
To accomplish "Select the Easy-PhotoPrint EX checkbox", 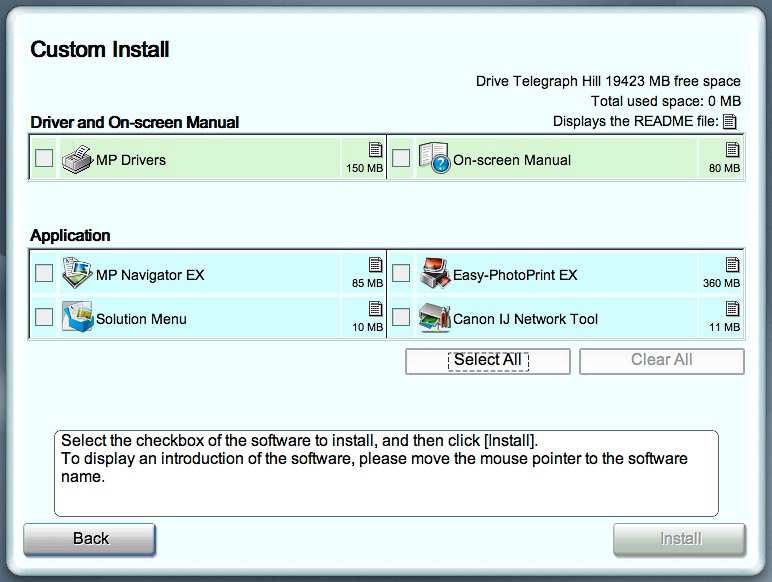I will tap(401, 273).
